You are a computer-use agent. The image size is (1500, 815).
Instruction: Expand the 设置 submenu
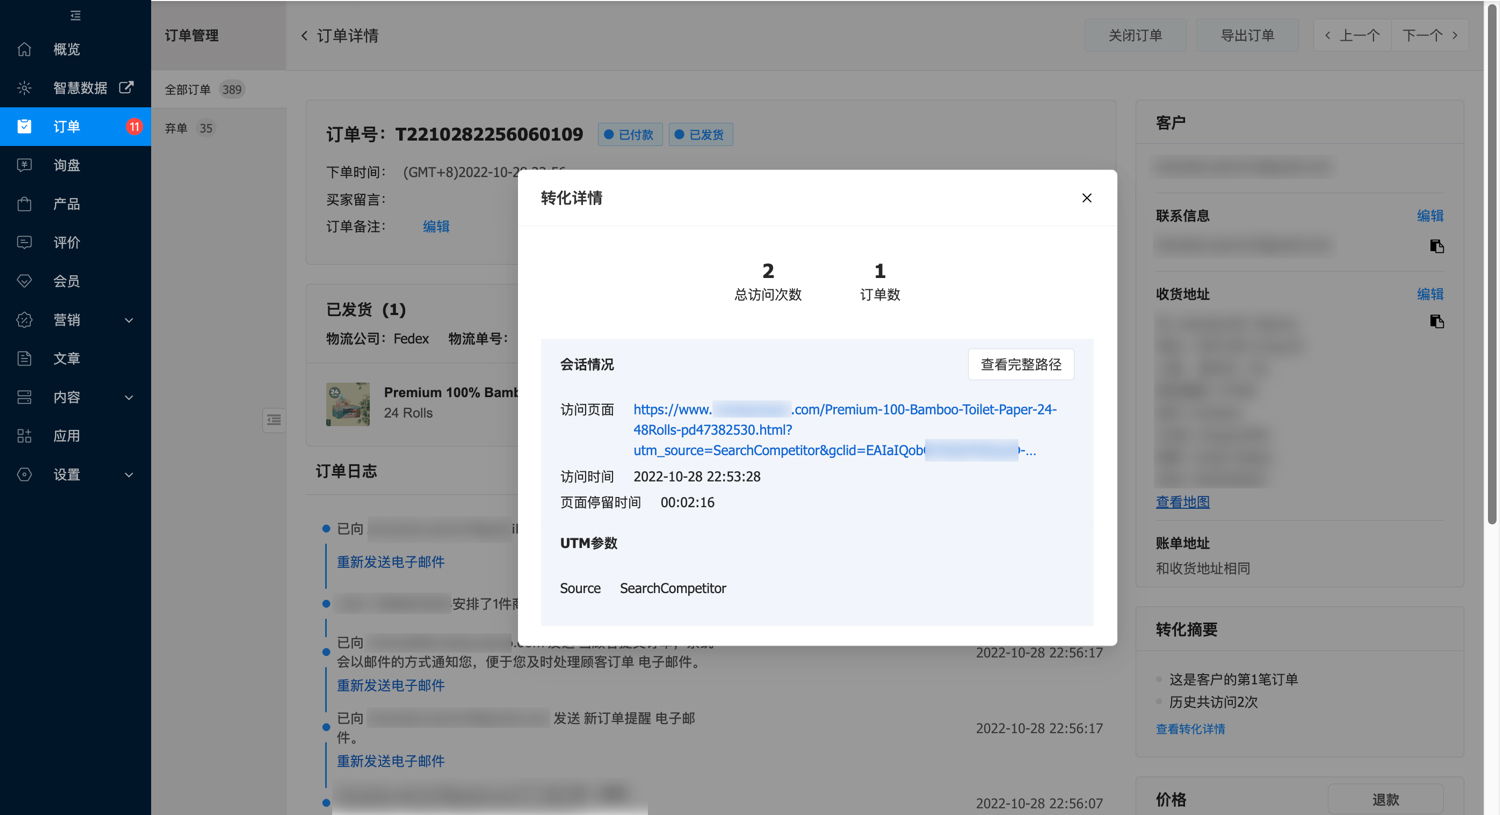point(128,475)
